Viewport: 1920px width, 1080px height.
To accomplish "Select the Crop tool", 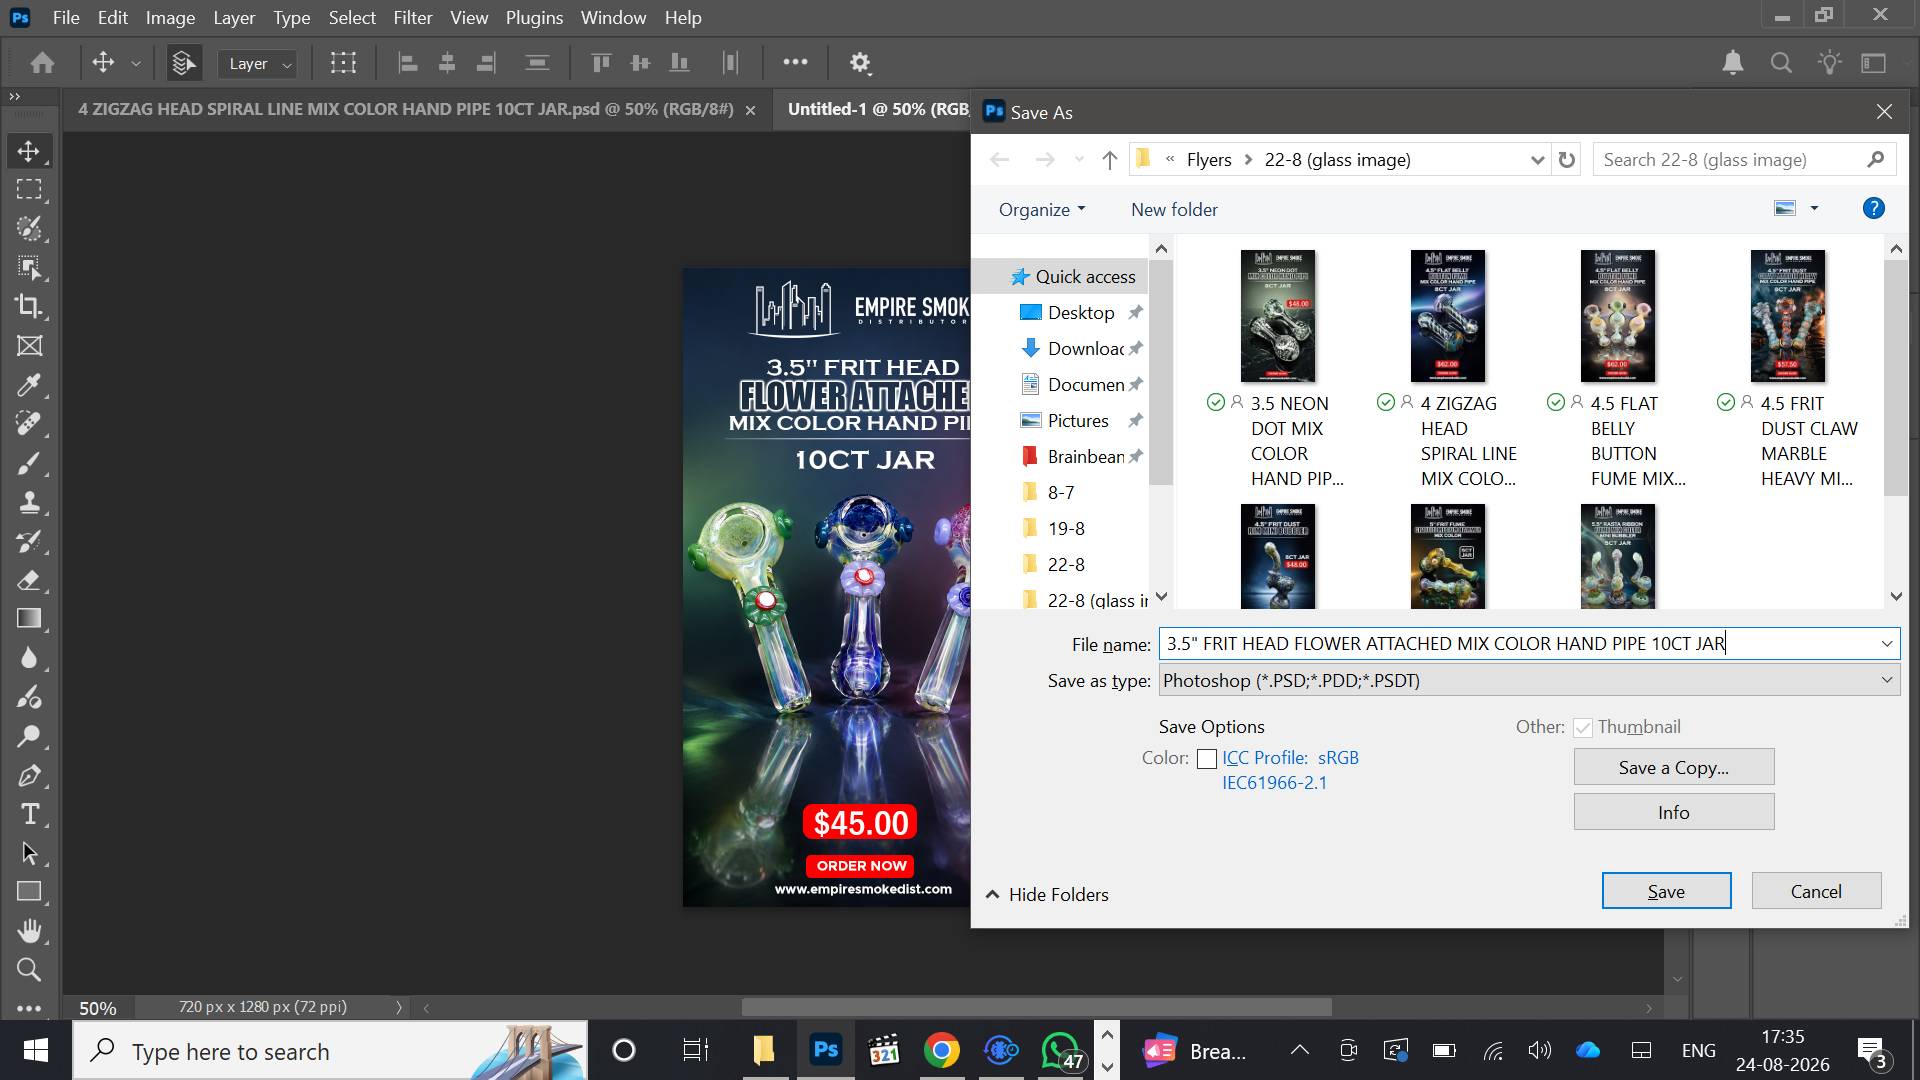I will (x=29, y=307).
